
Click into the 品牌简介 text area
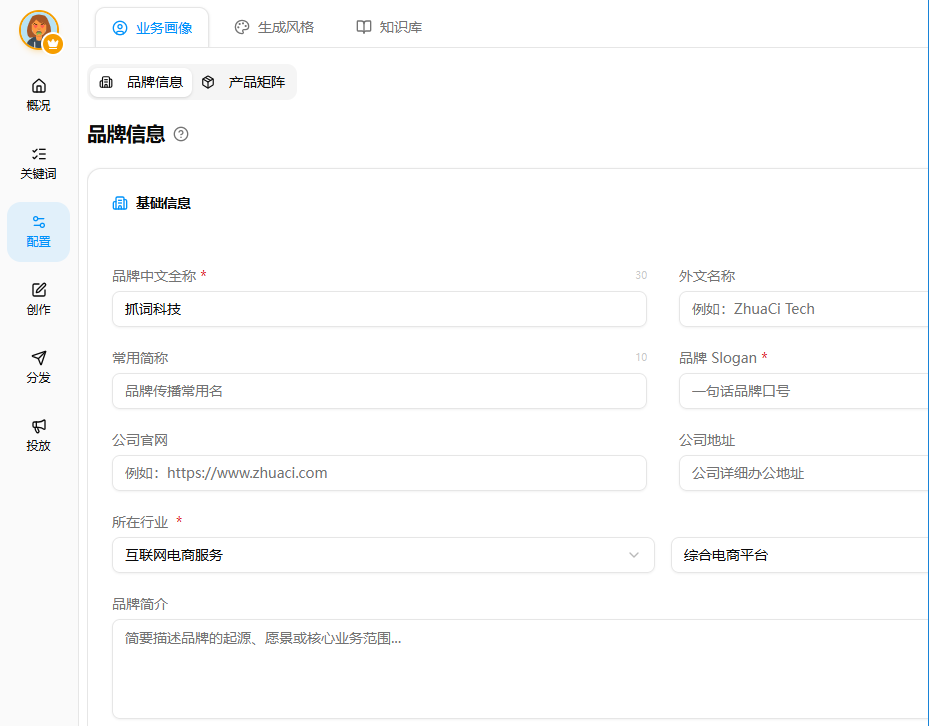[x=520, y=668]
